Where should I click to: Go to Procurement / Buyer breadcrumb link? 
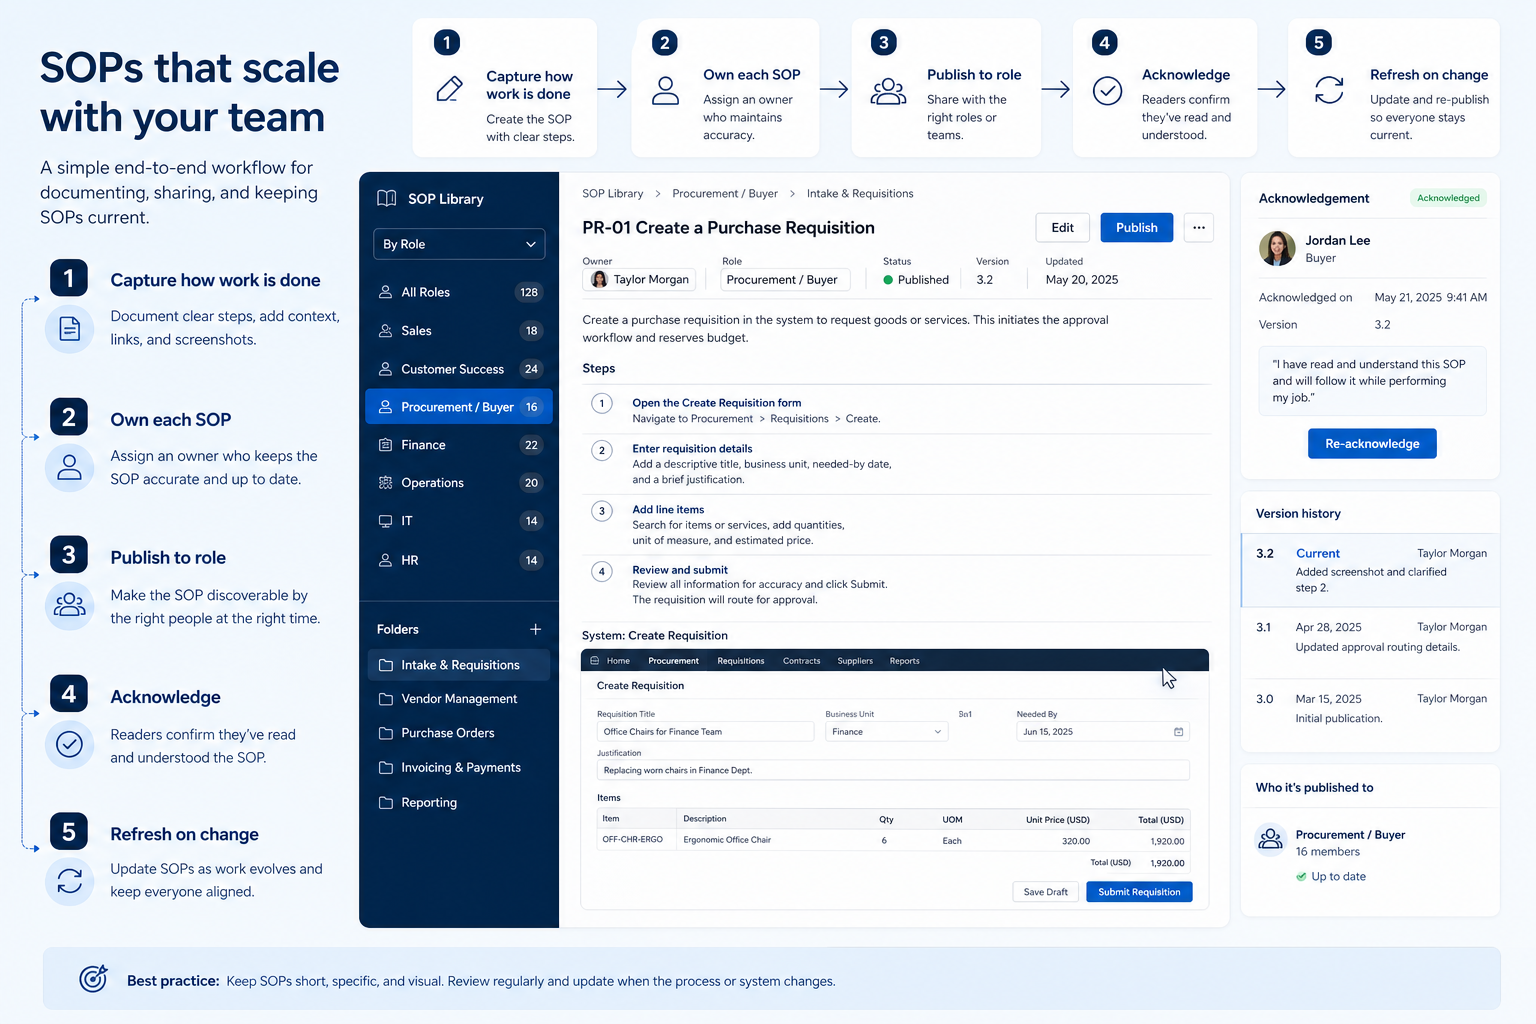[x=725, y=194]
